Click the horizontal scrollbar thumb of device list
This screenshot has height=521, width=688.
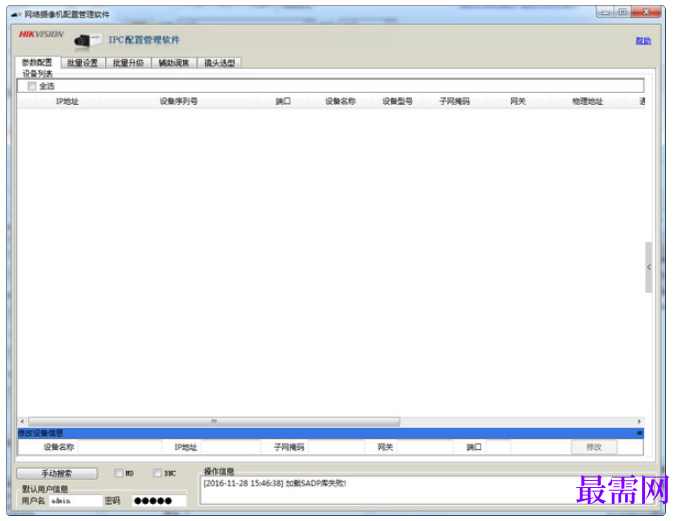(x=214, y=421)
